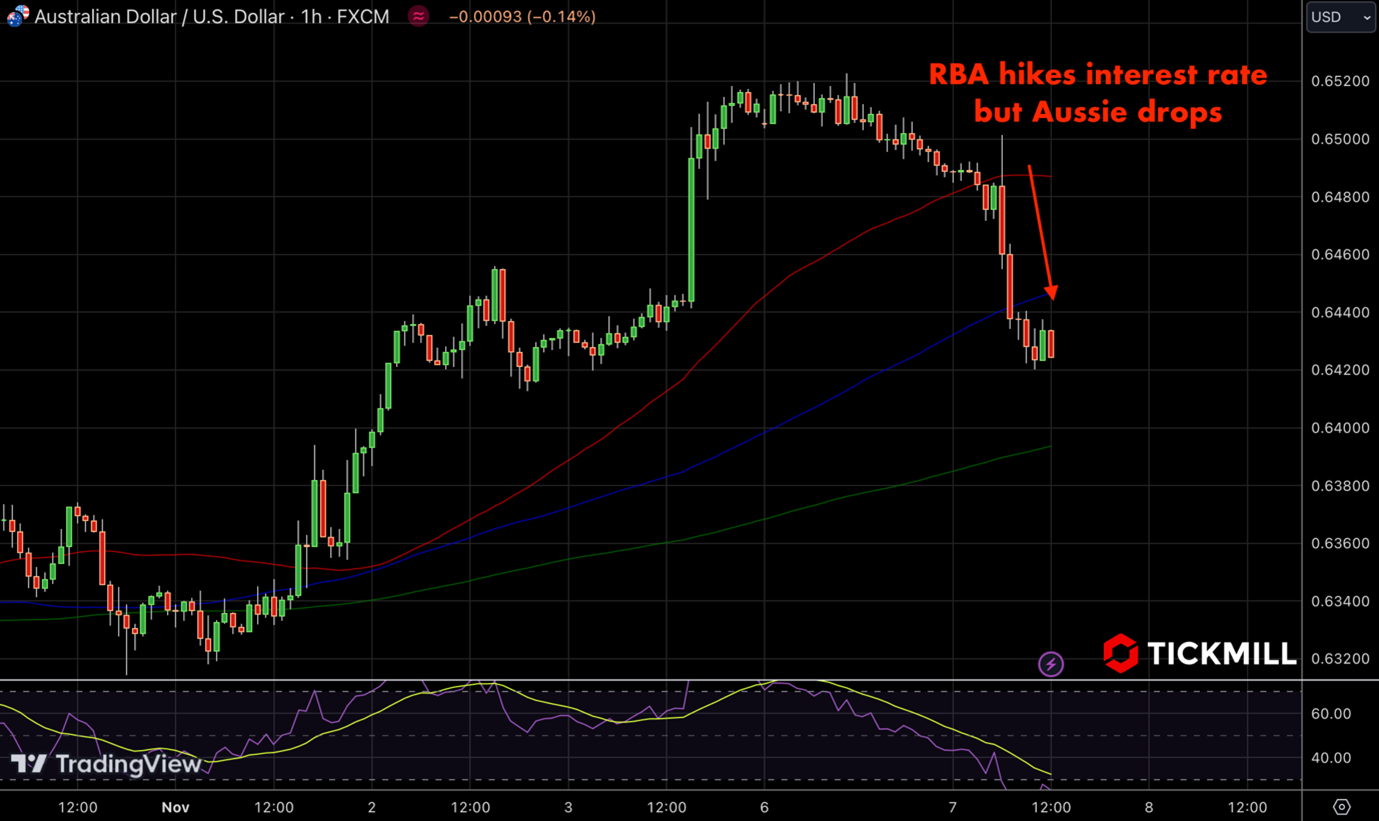Screen dimensions: 1379x821
Task: Click the 0.64400 price axis label
Action: (x=1340, y=313)
